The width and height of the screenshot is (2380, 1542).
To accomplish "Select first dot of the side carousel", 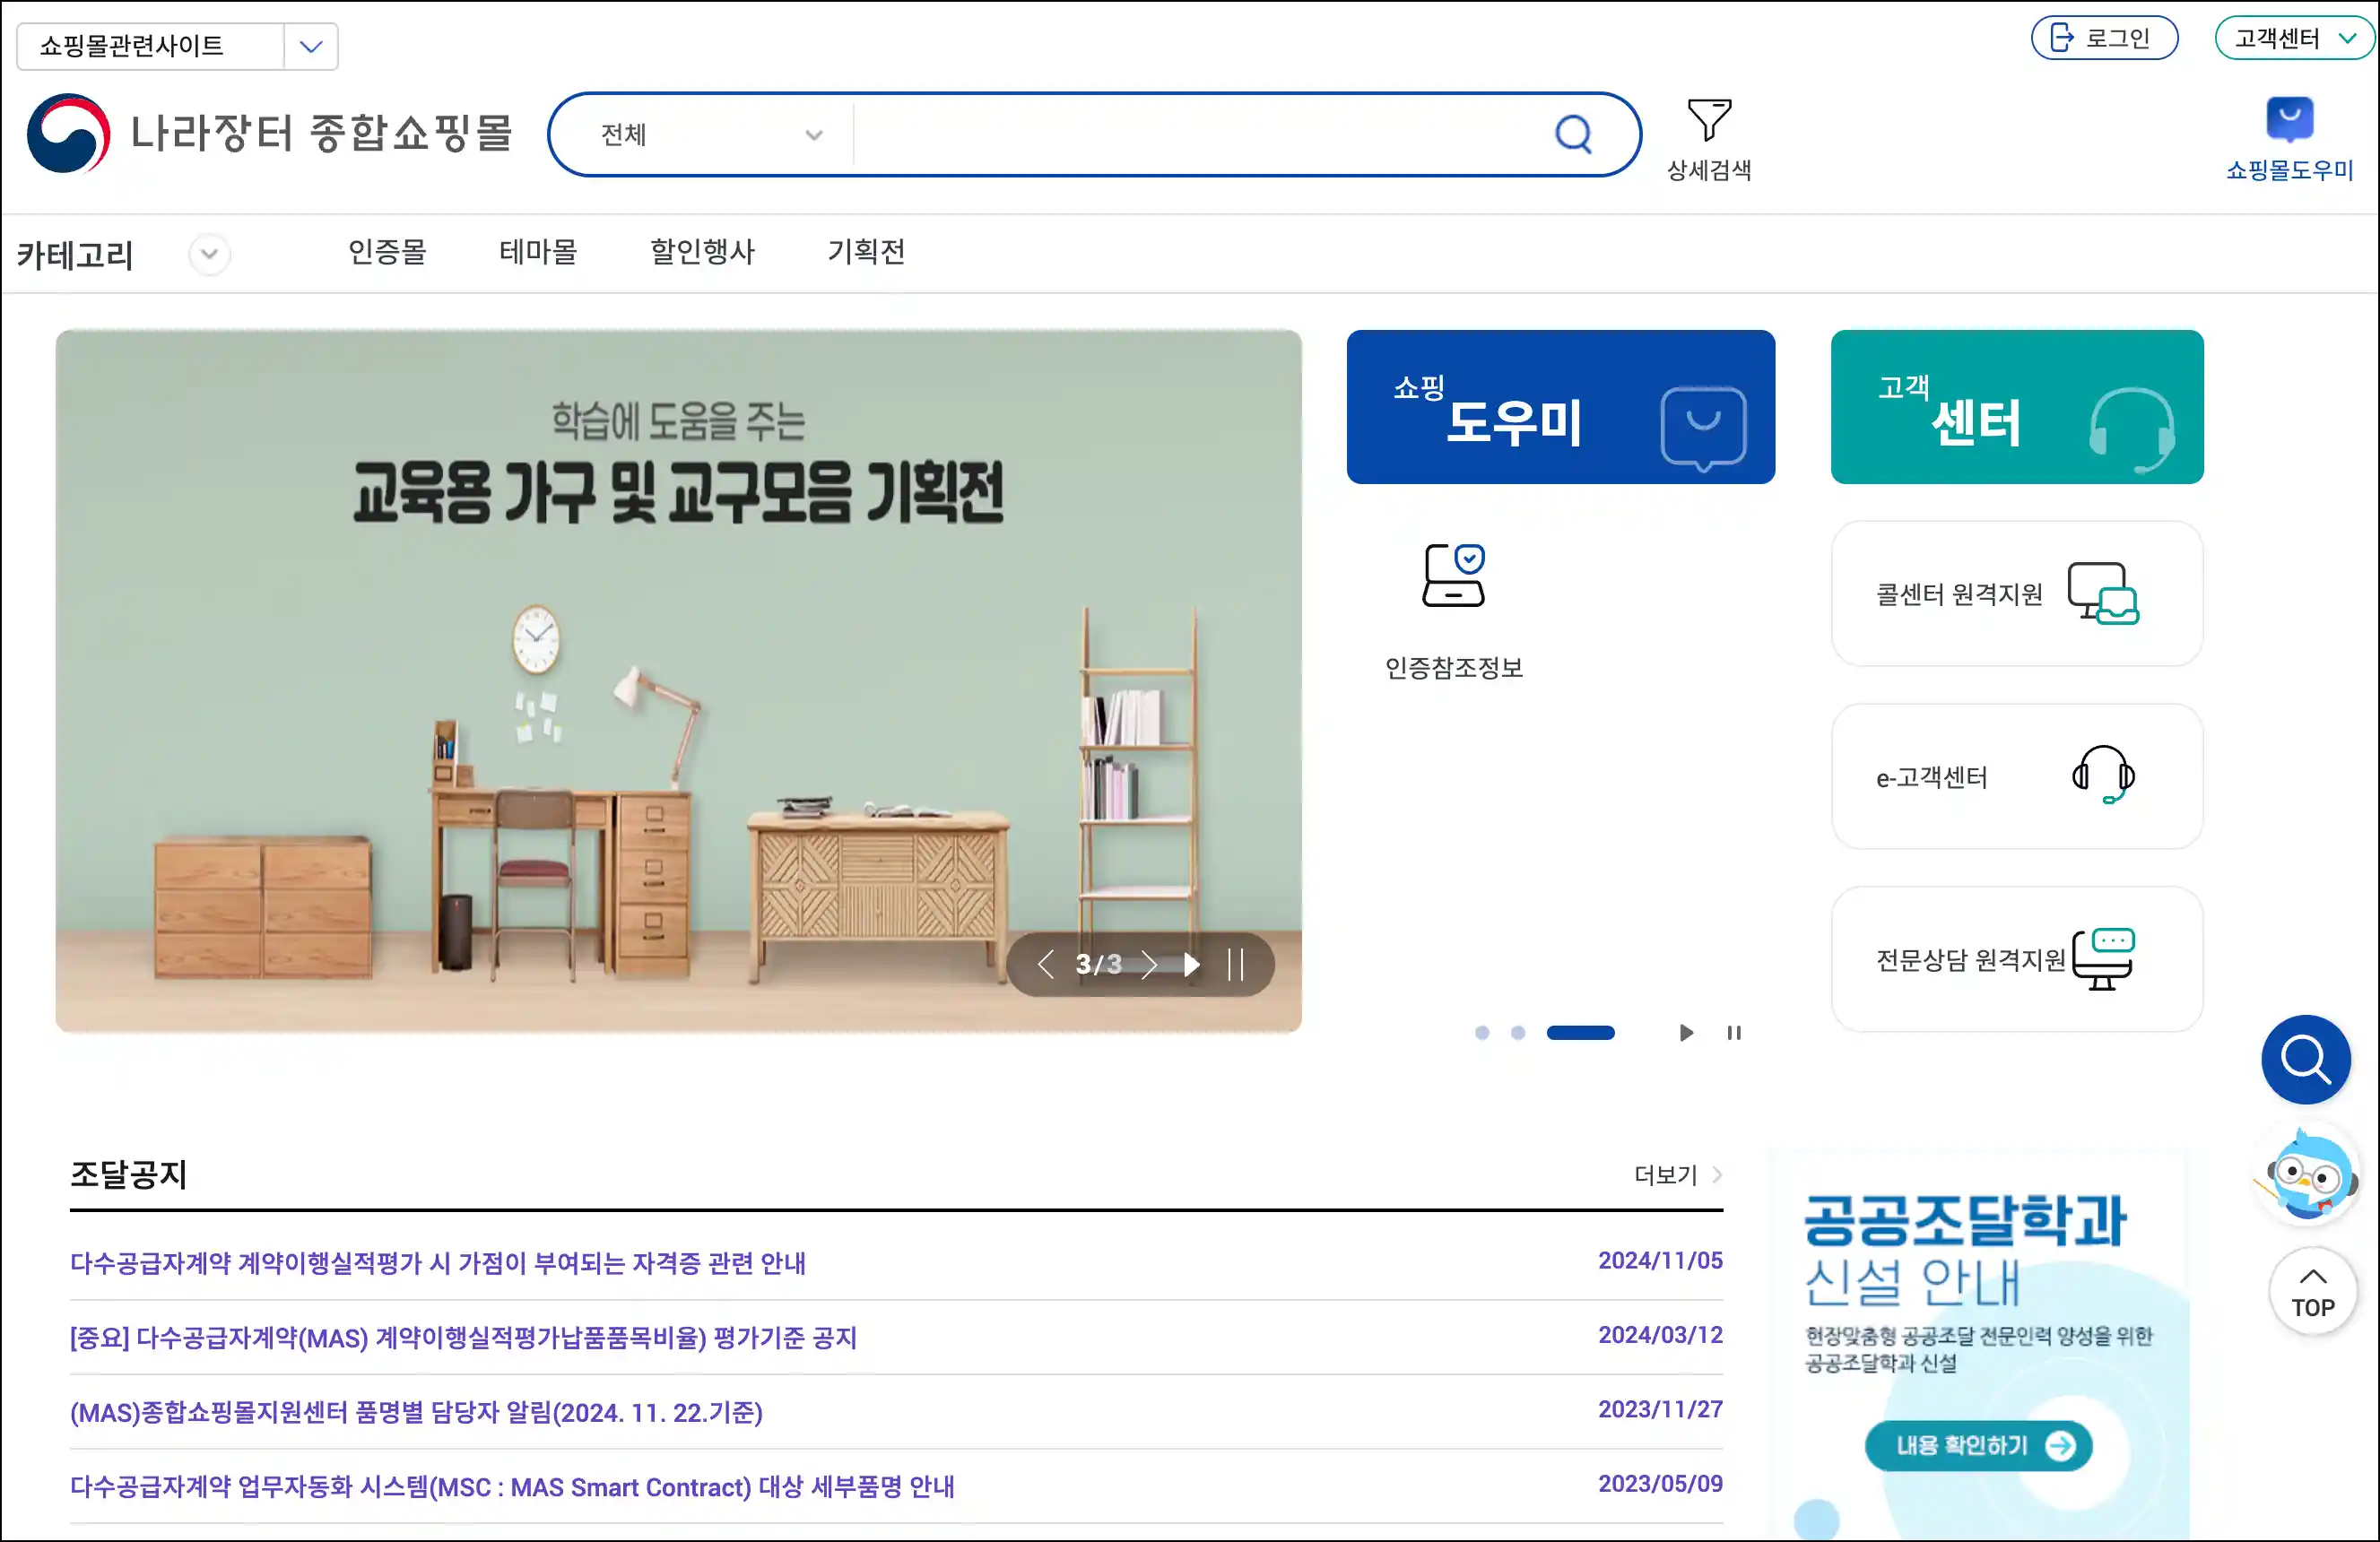I will tap(1482, 1032).
